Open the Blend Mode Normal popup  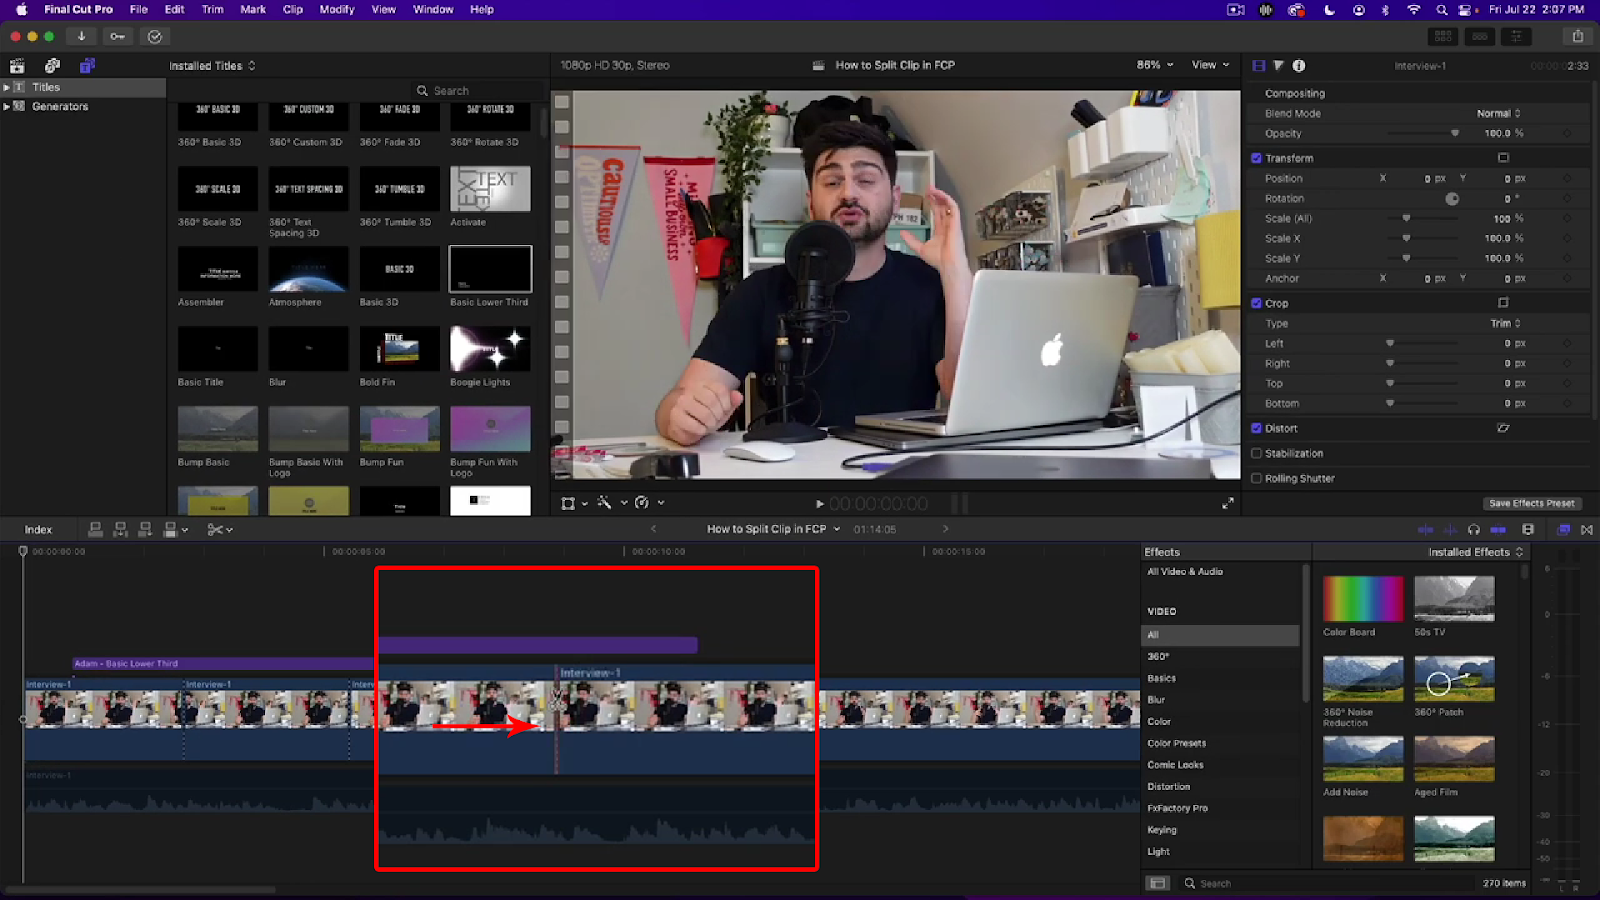click(1498, 113)
